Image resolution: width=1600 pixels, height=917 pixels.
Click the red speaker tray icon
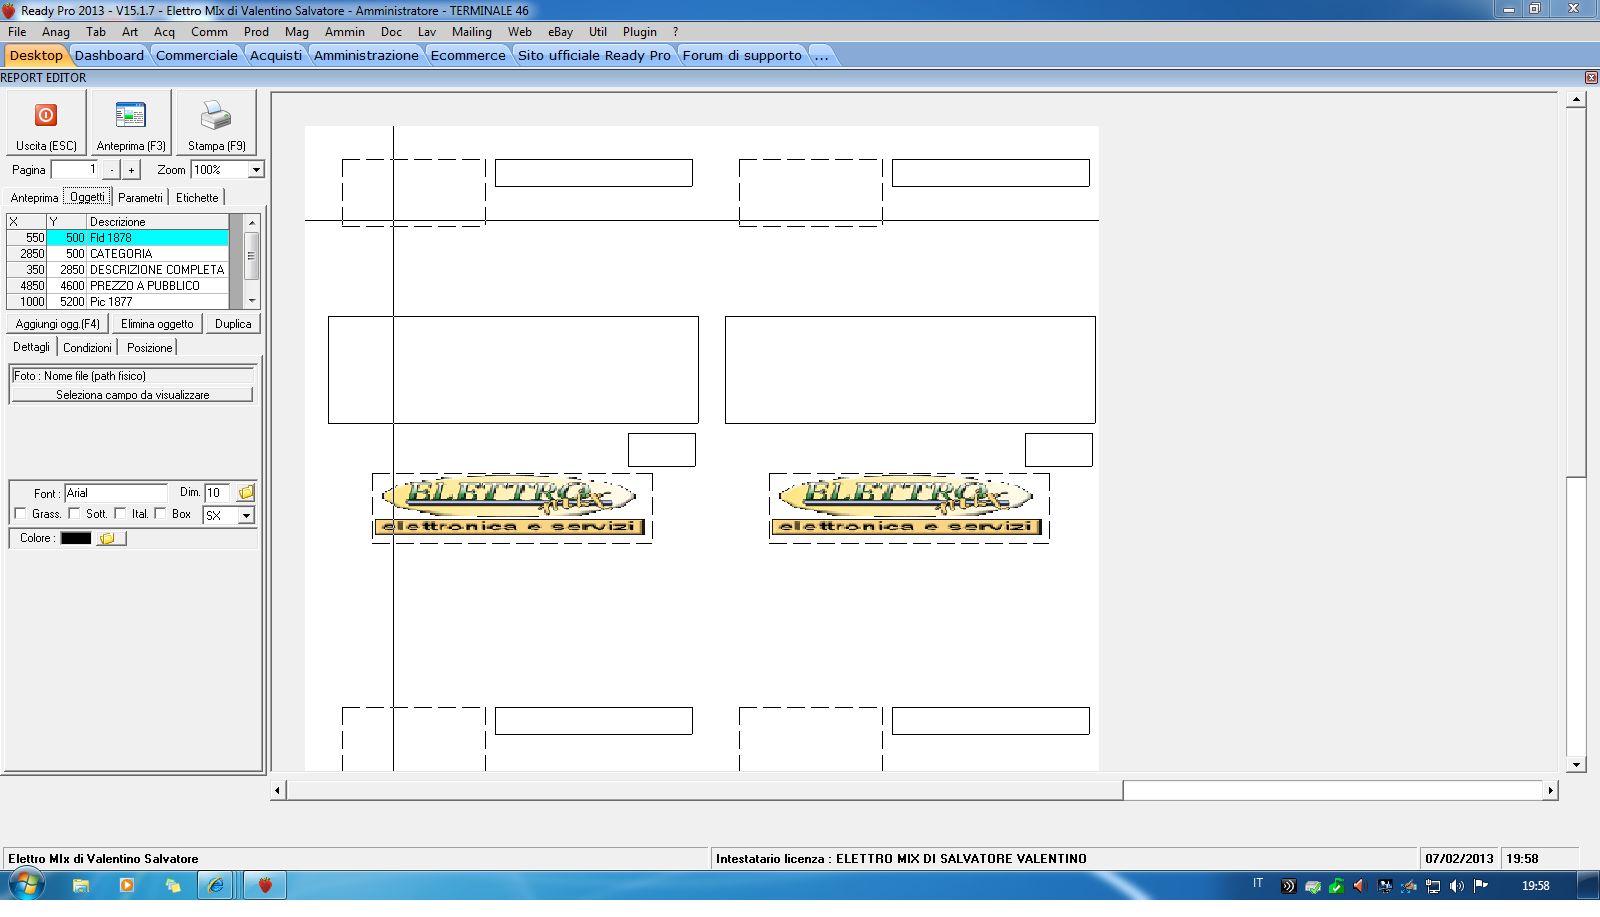tap(1360, 886)
